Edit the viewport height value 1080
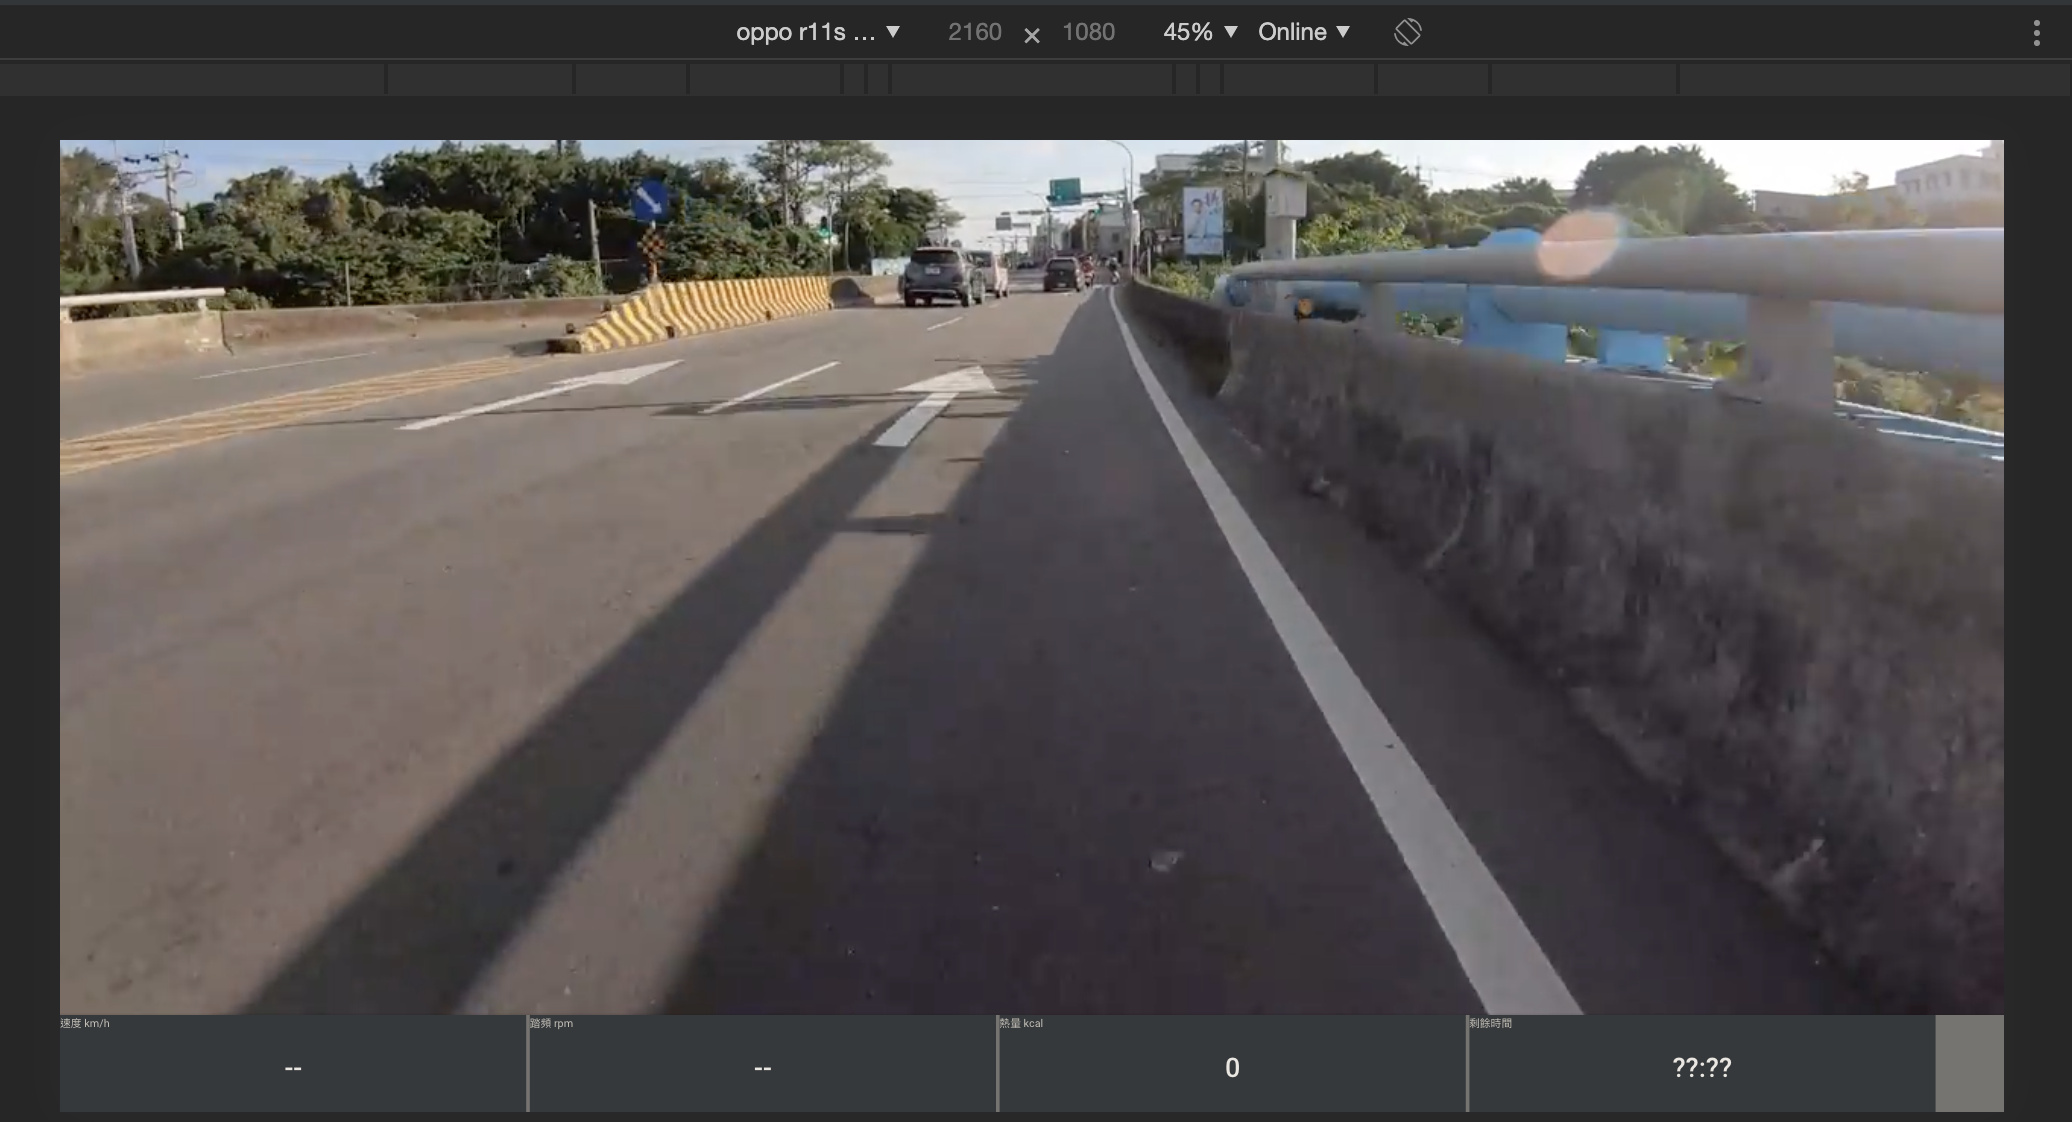The image size is (2072, 1122). [x=1089, y=31]
